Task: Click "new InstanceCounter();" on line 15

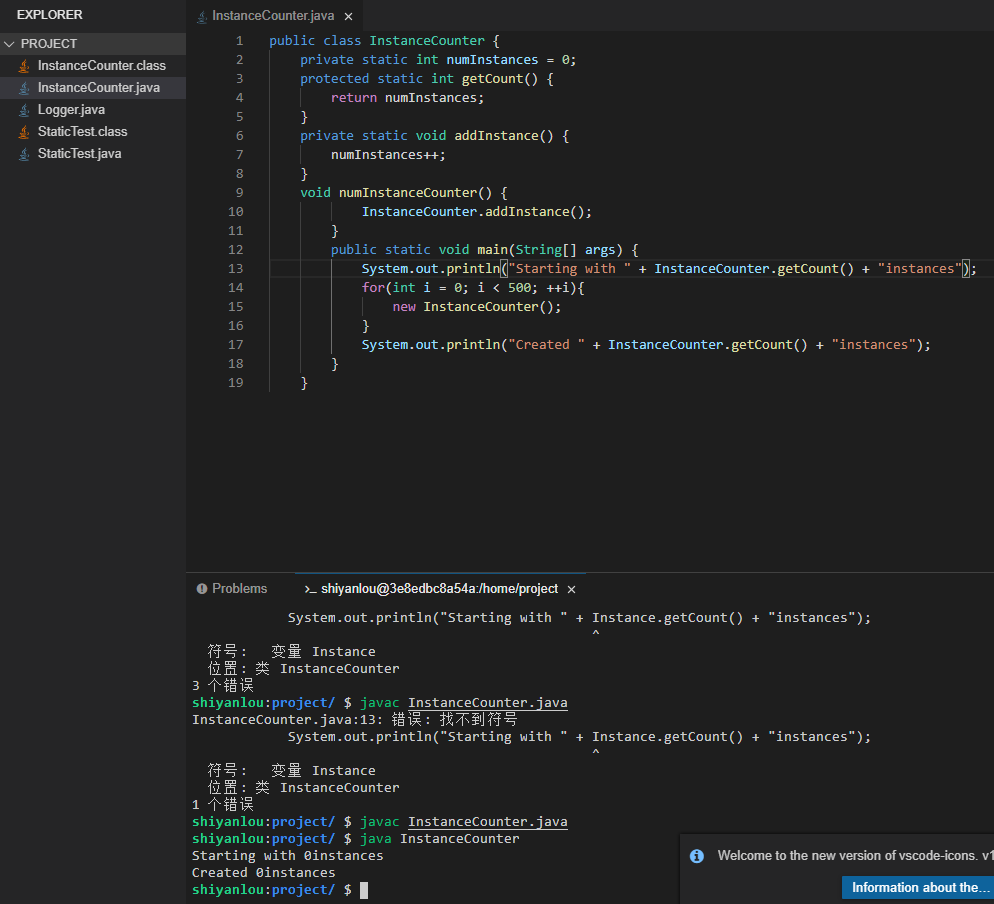Action: [477, 307]
